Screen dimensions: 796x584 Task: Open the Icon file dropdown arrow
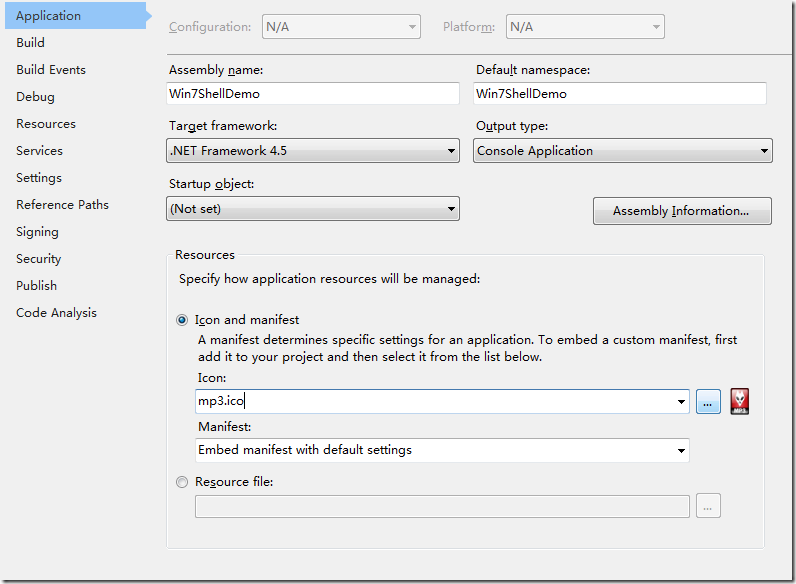681,402
